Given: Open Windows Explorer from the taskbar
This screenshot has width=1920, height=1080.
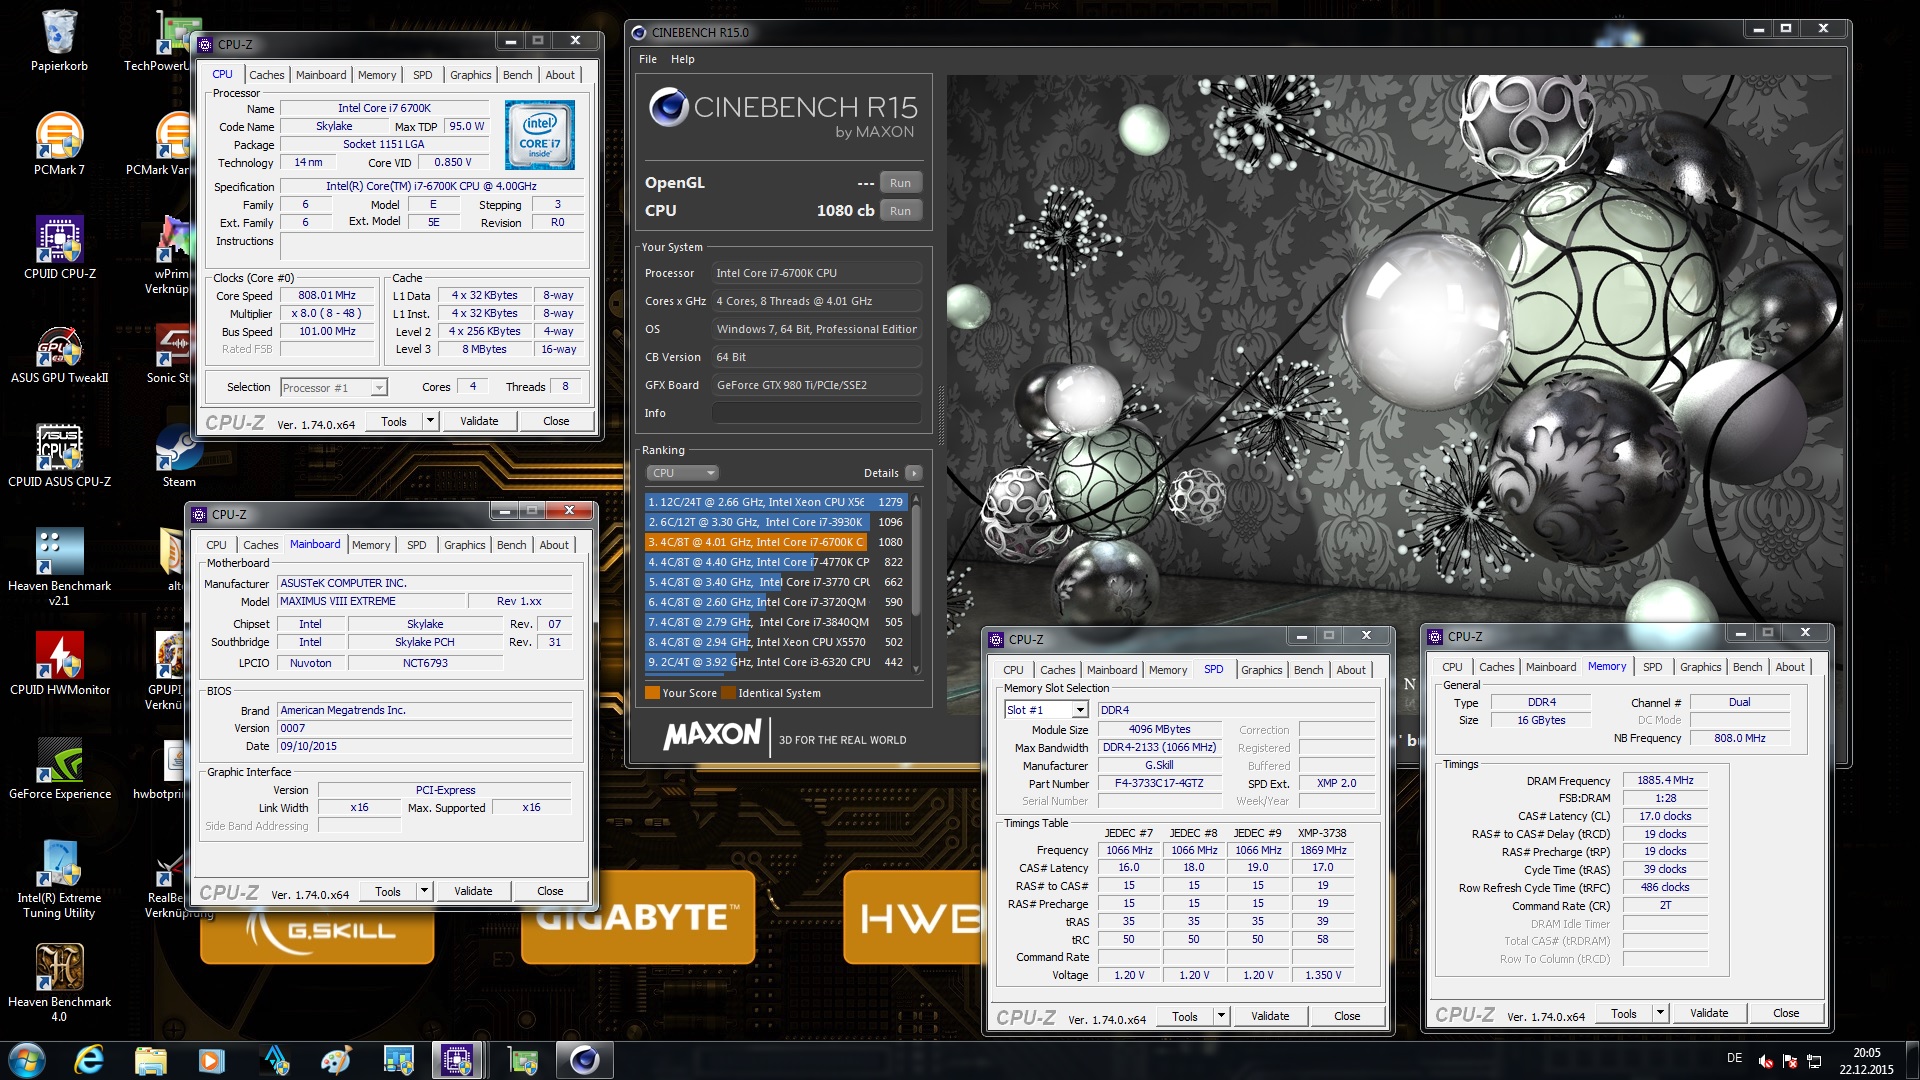Looking at the screenshot, I should (150, 1060).
